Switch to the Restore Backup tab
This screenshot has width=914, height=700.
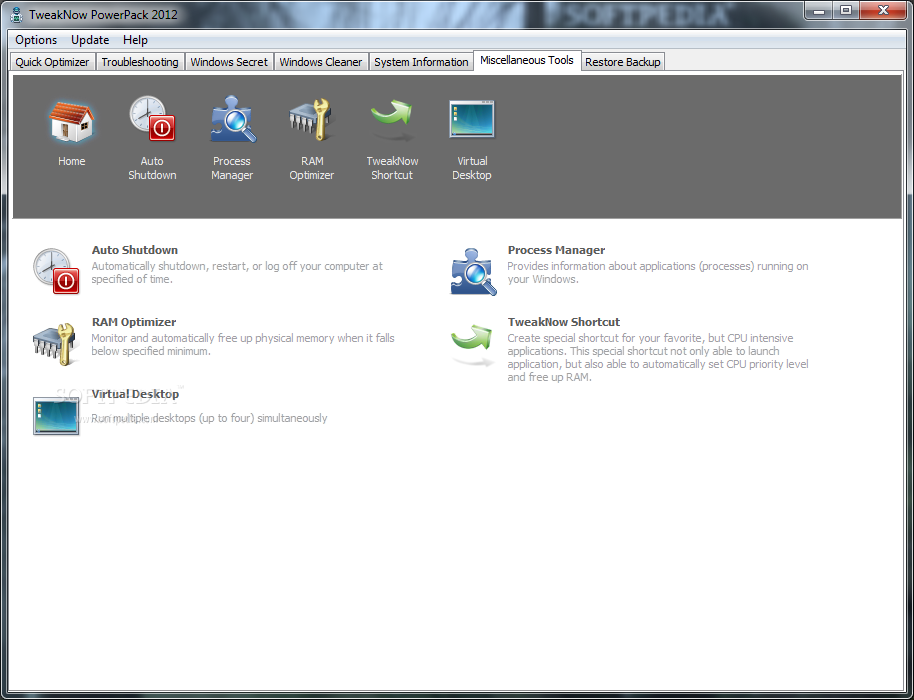coord(623,62)
